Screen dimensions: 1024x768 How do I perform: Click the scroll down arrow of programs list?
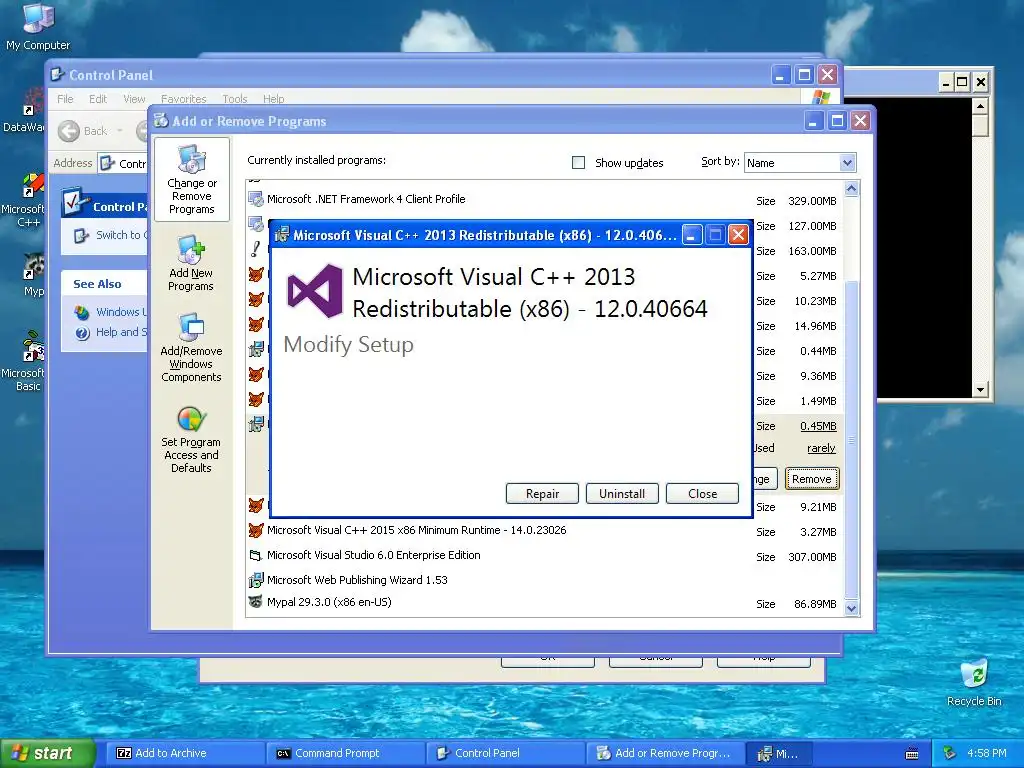[852, 608]
